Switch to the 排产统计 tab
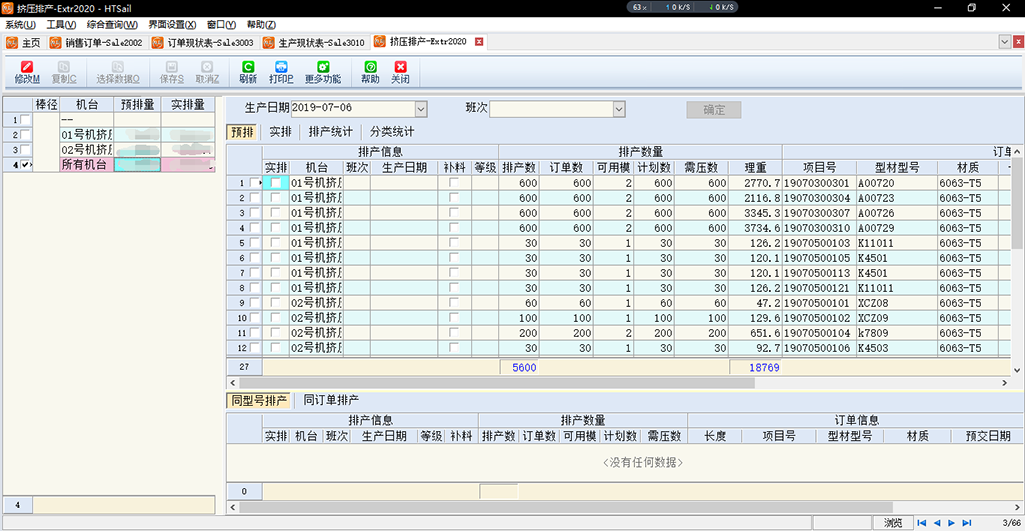1025x531 pixels. (x=330, y=131)
